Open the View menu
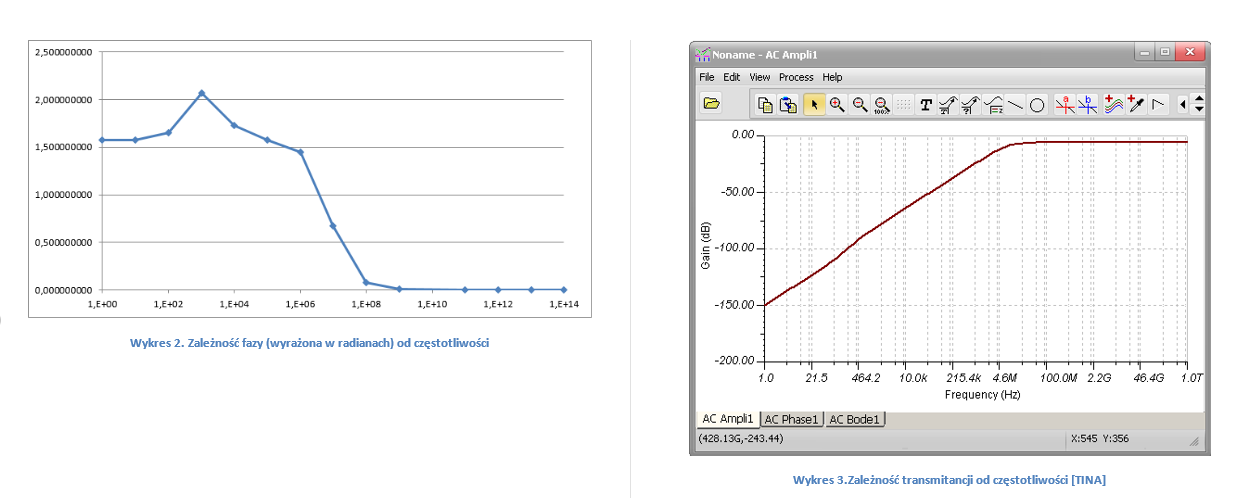 click(x=760, y=77)
